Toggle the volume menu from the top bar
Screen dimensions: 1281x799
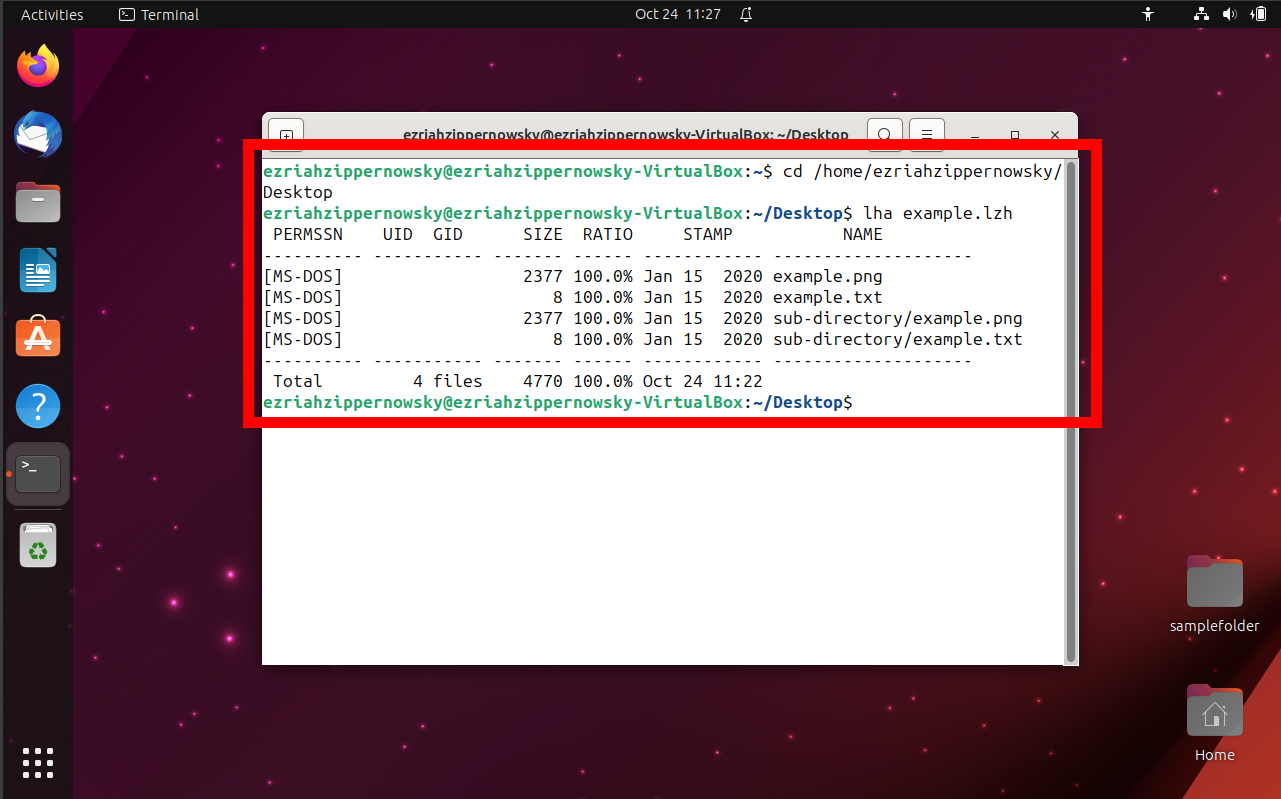(x=1229, y=14)
